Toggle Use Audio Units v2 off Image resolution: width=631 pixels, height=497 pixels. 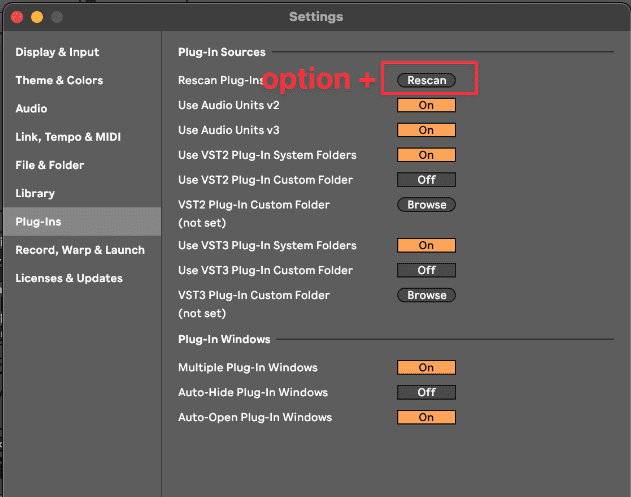coord(426,105)
